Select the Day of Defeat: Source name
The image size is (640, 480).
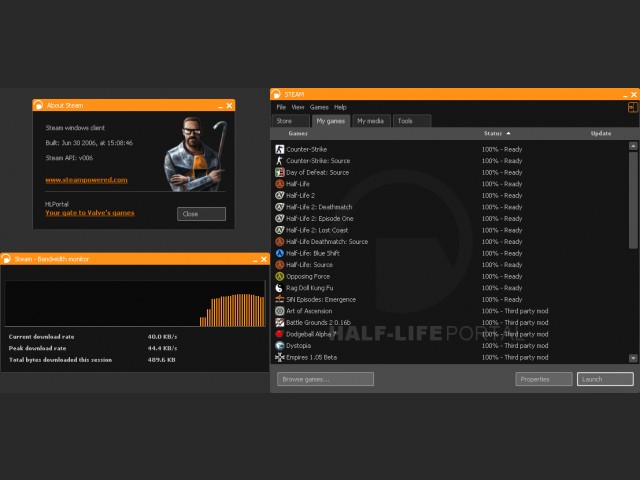[318, 173]
